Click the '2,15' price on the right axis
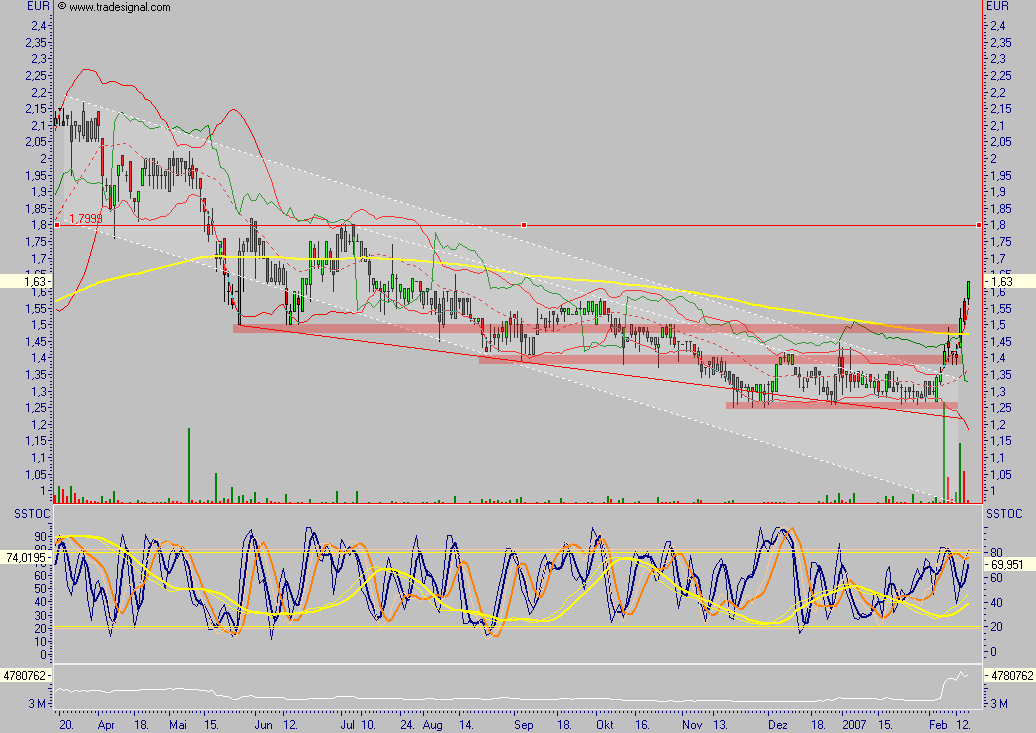 1001,108
